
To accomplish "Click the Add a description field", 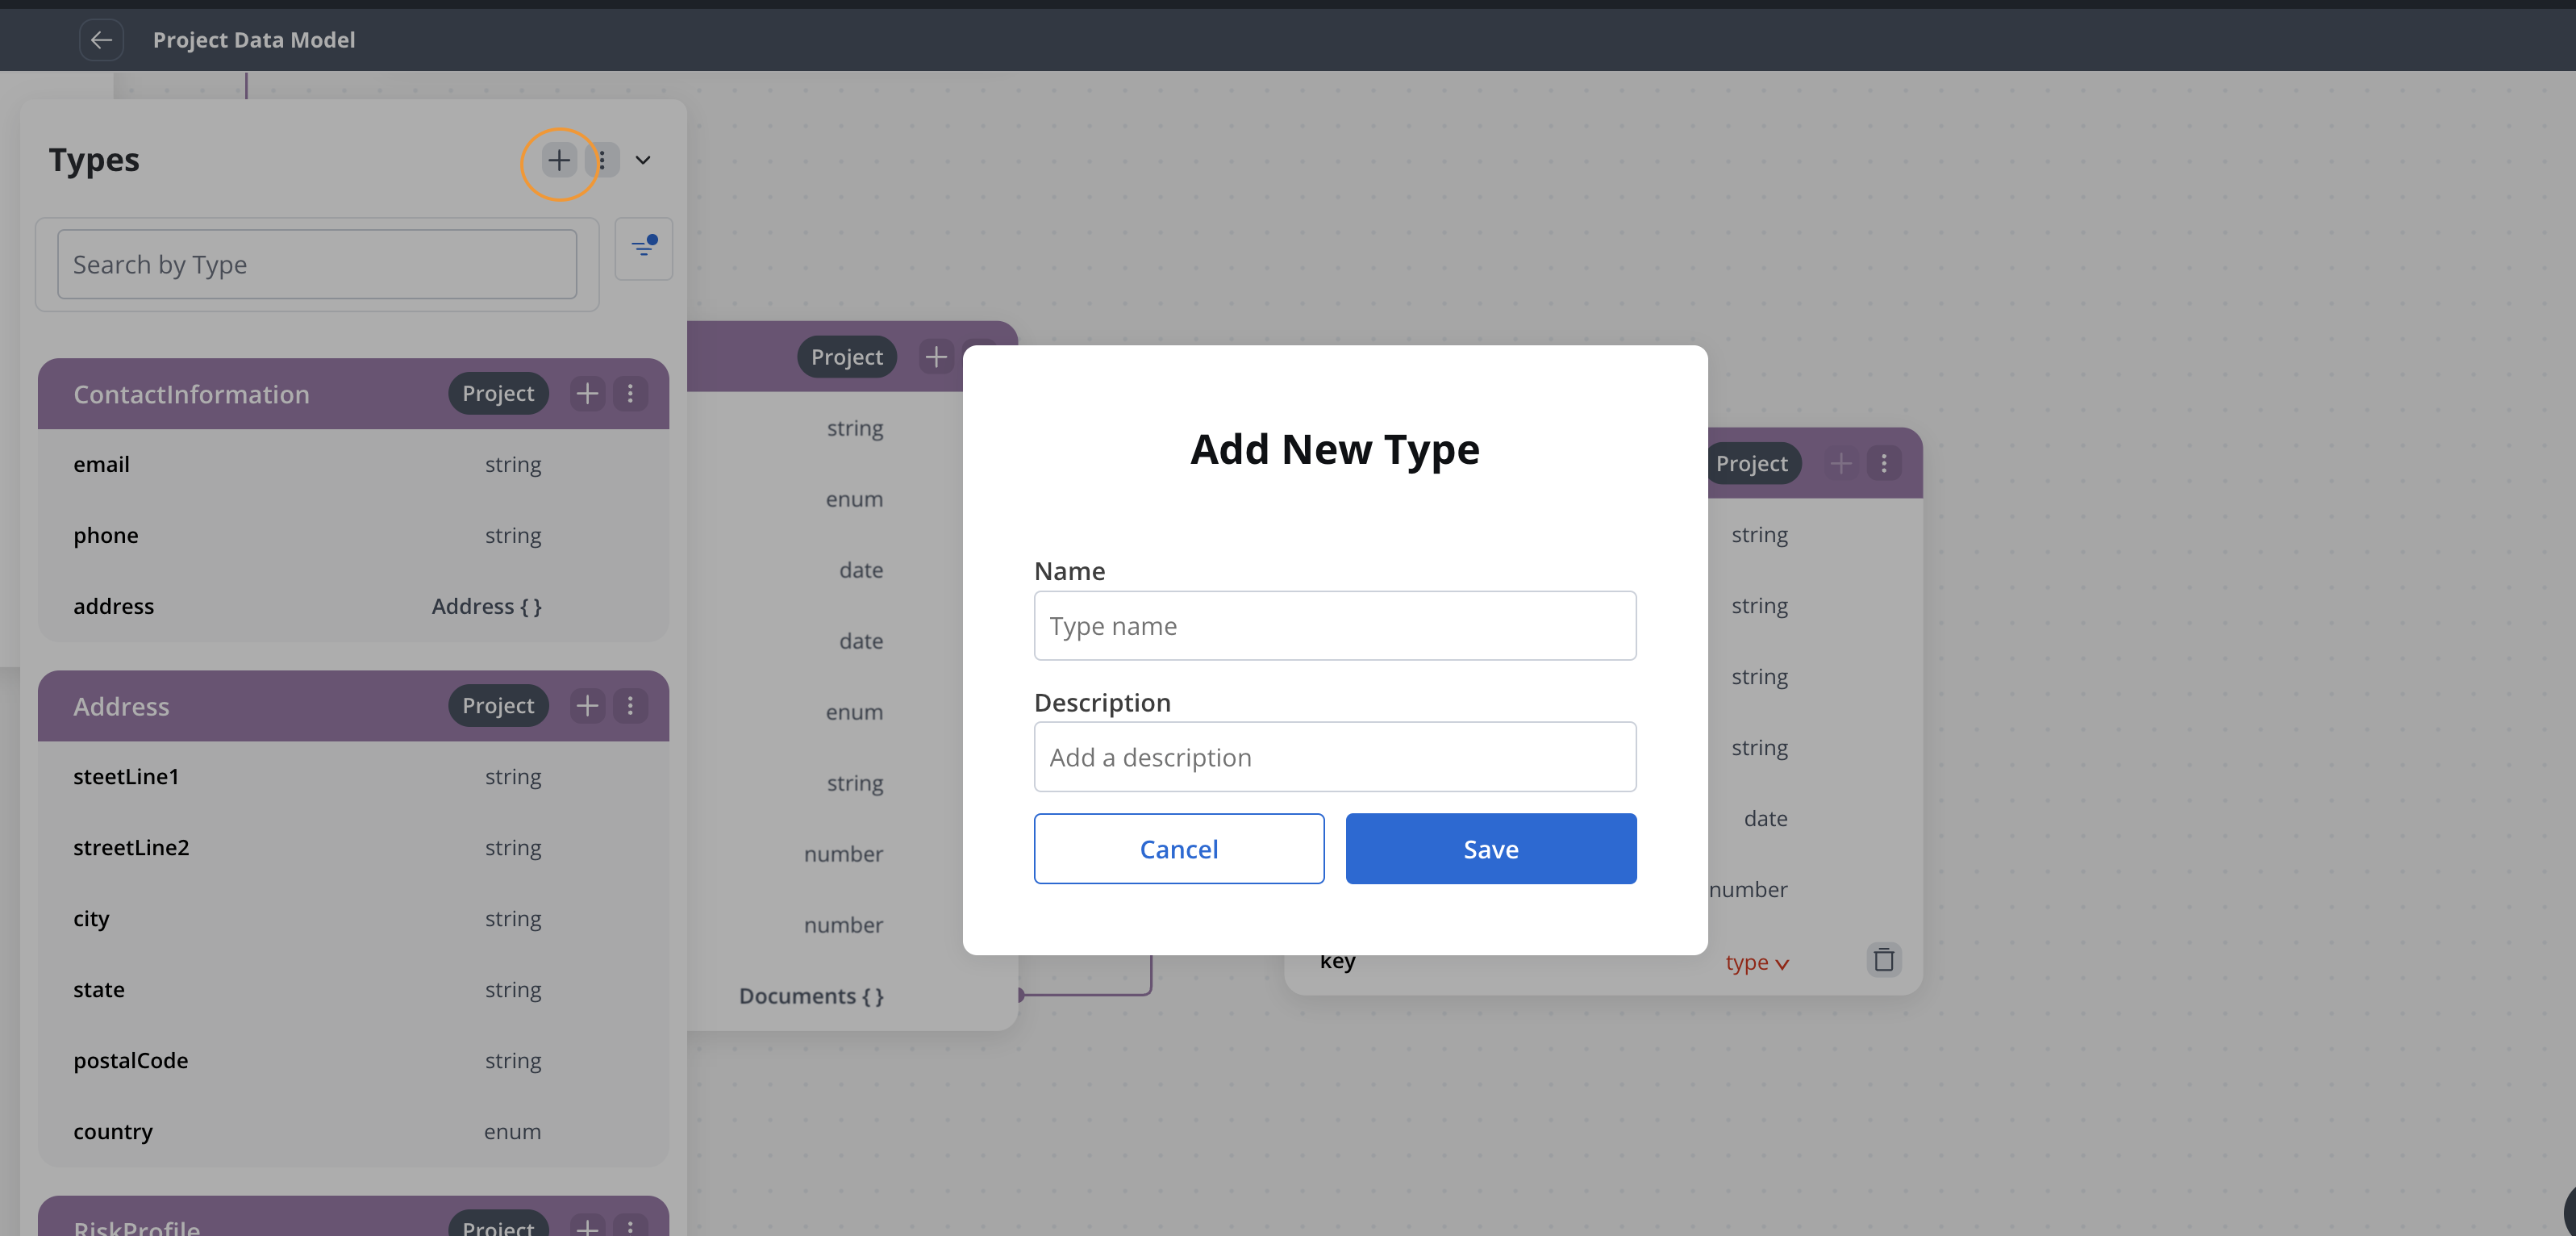I will pyautogui.click(x=1335, y=757).
